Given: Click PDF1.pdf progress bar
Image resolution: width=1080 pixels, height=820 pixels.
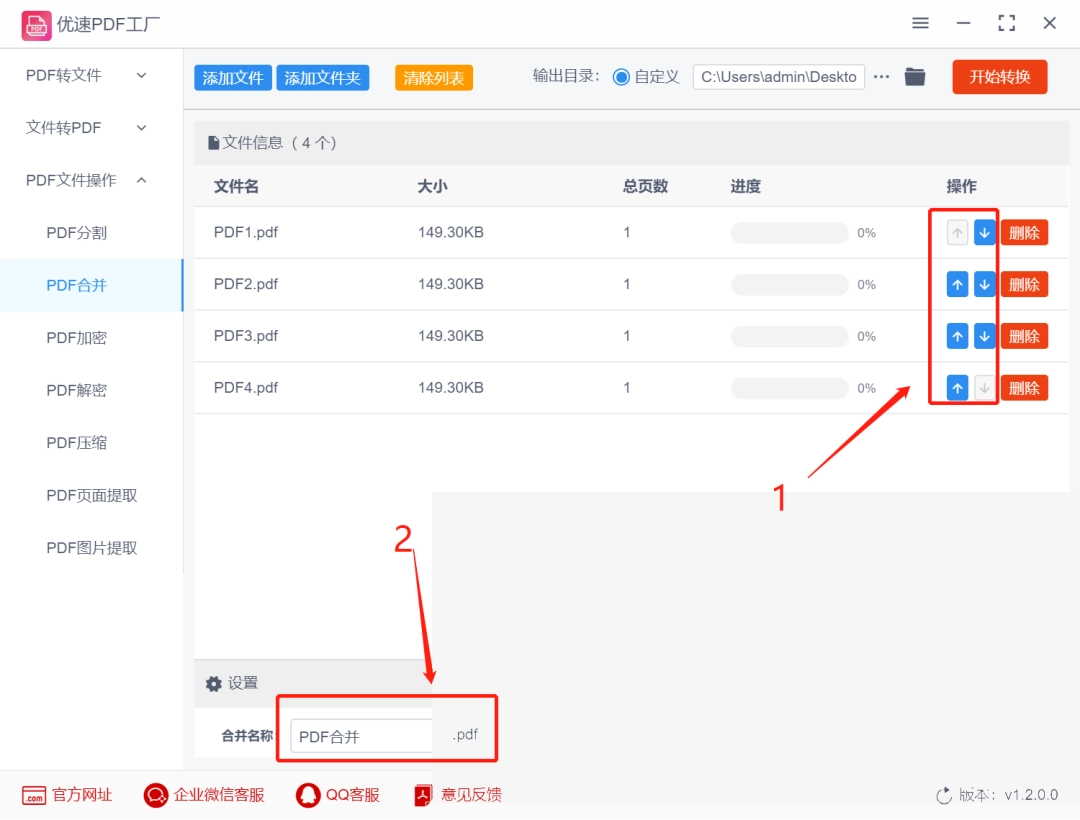Looking at the screenshot, I should [x=789, y=233].
